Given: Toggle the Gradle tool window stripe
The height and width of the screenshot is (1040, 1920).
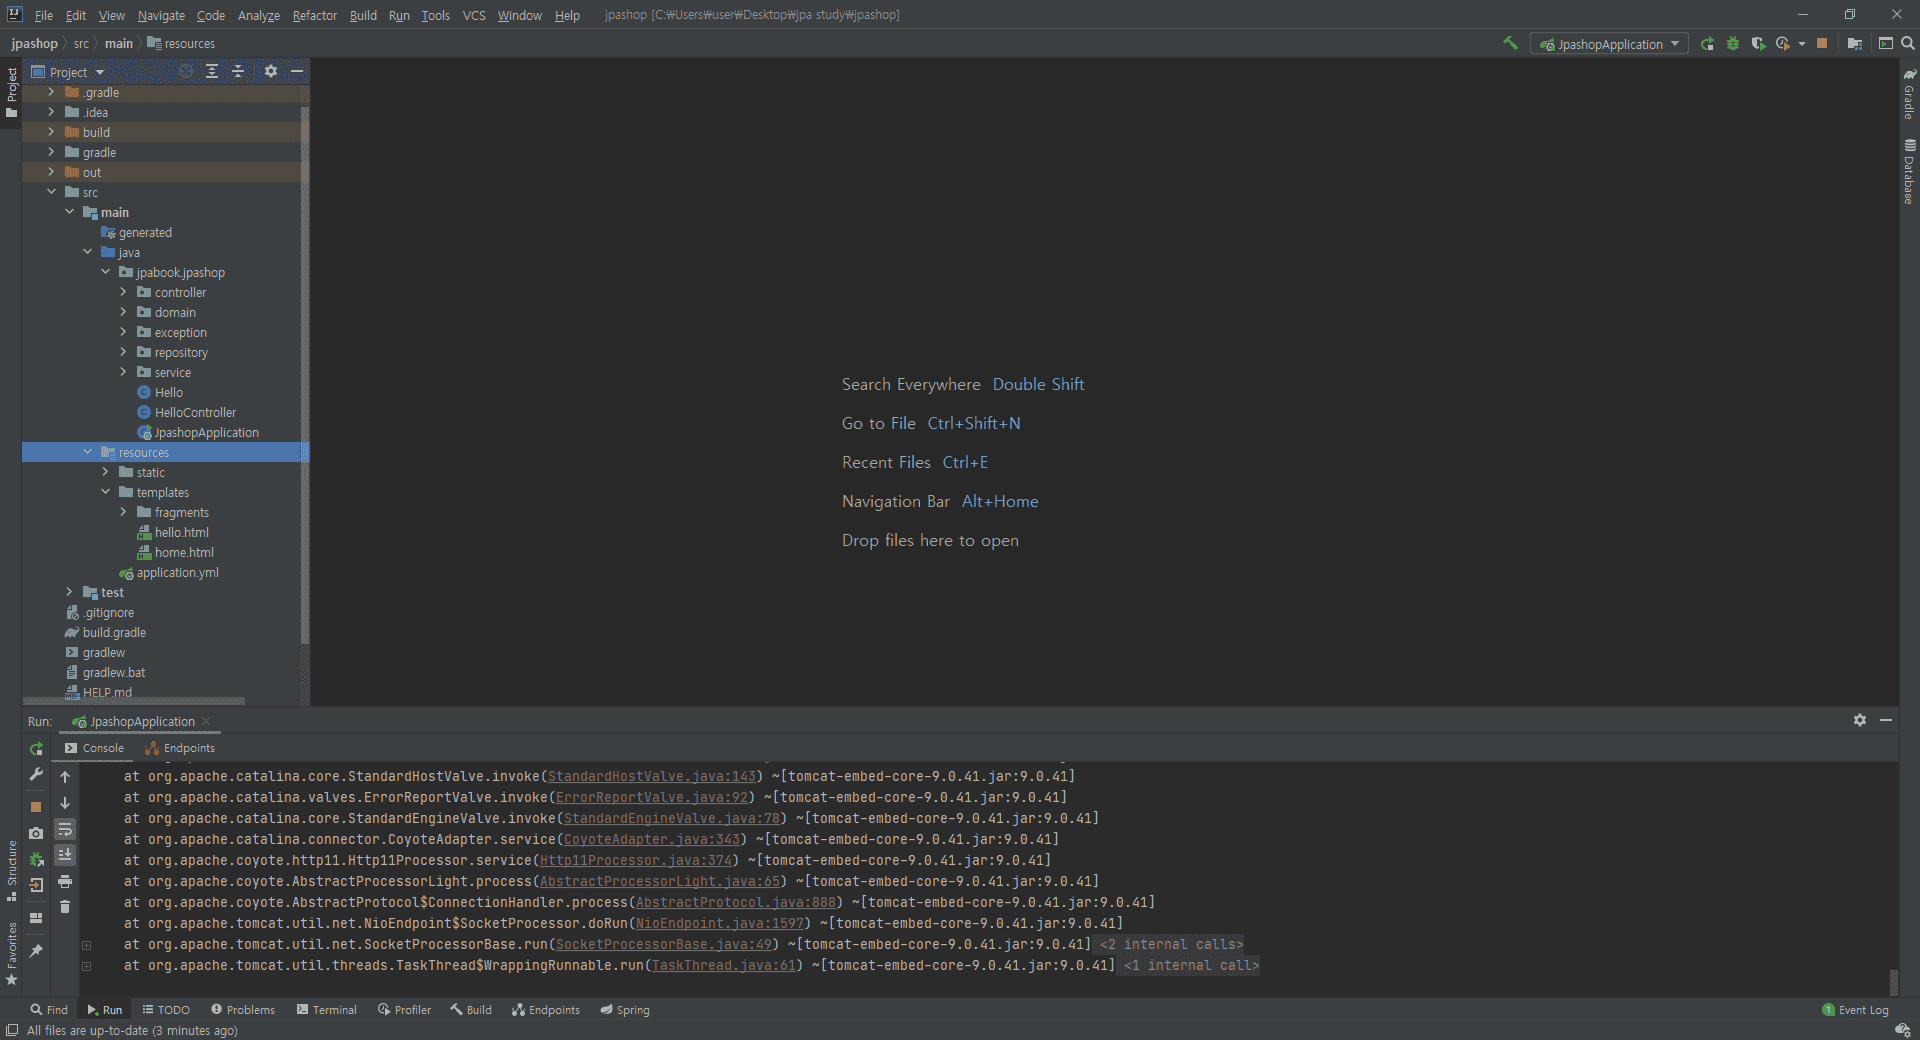Looking at the screenshot, I should (1909, 94).
